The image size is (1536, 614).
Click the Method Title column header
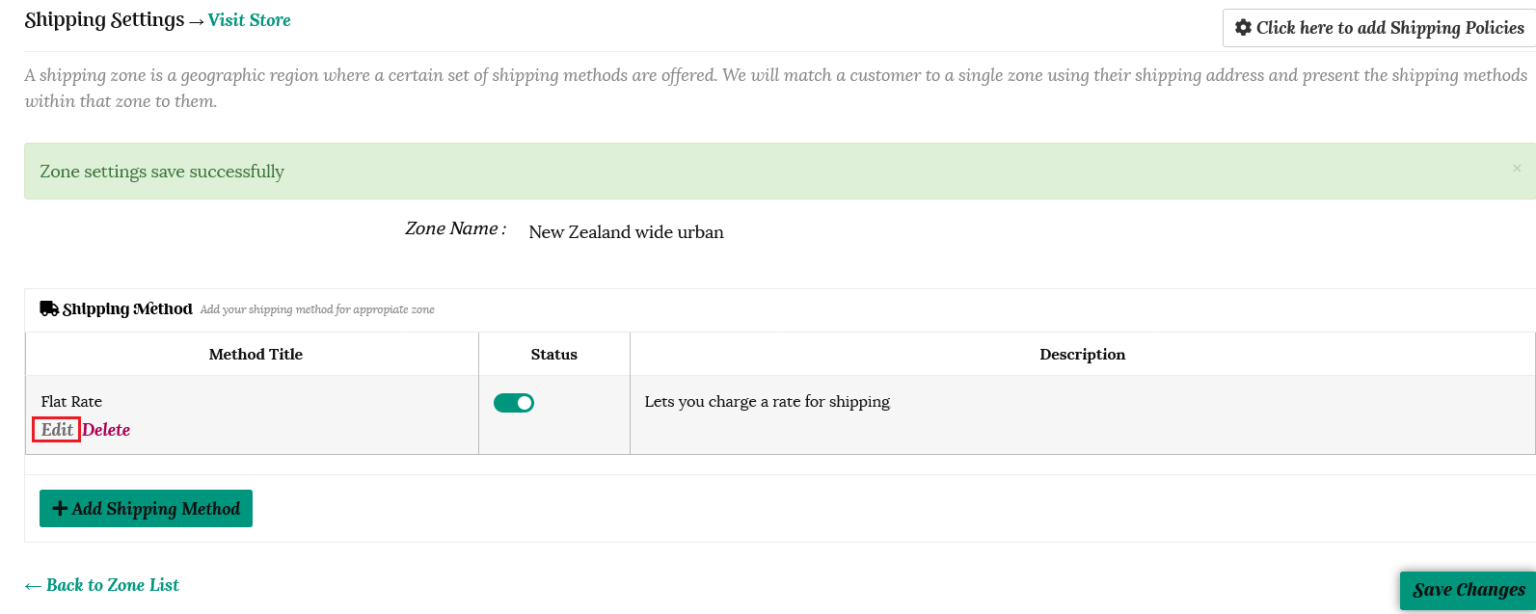point(255,354)
